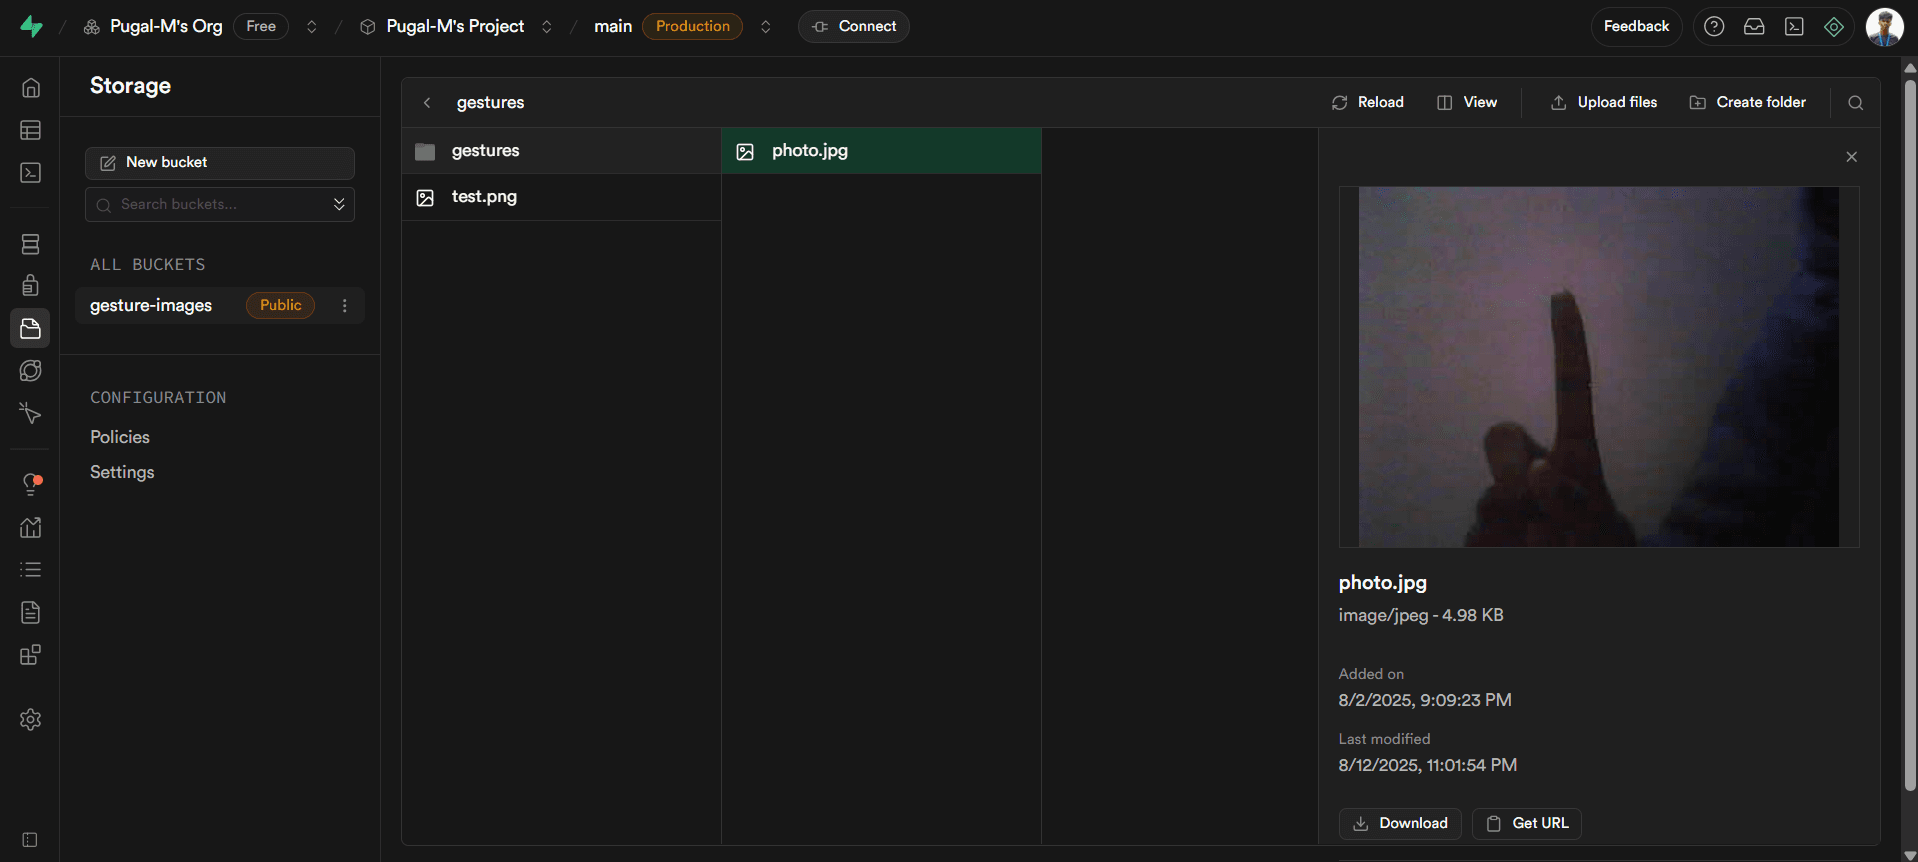Click the Public badge on gesture-images

pos(280,306)
